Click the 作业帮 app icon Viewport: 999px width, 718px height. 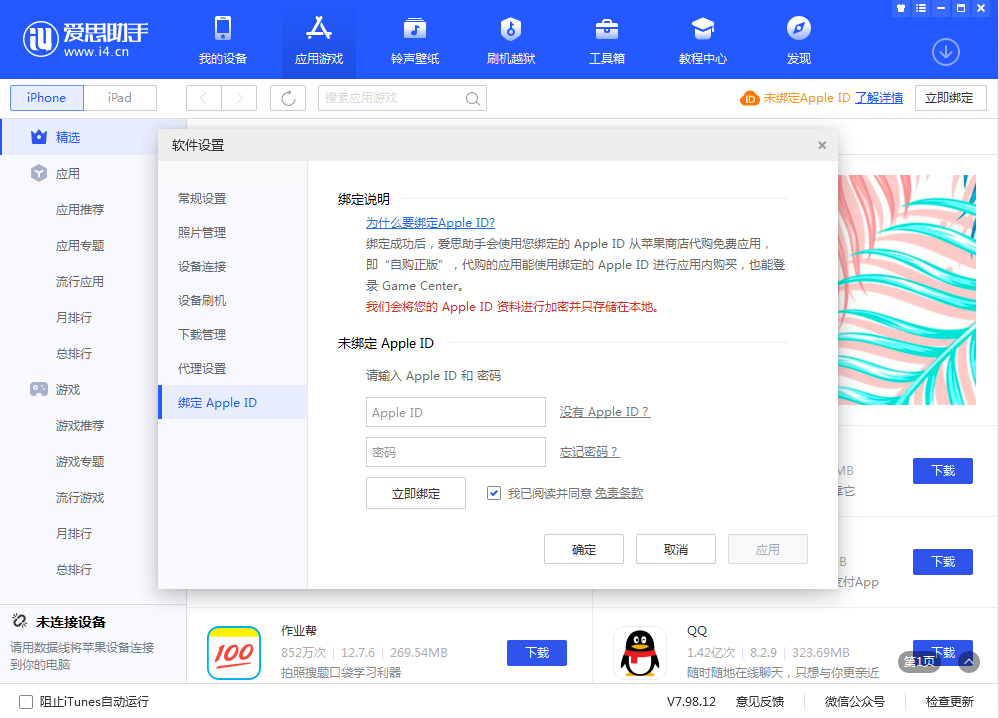[234, 652]
